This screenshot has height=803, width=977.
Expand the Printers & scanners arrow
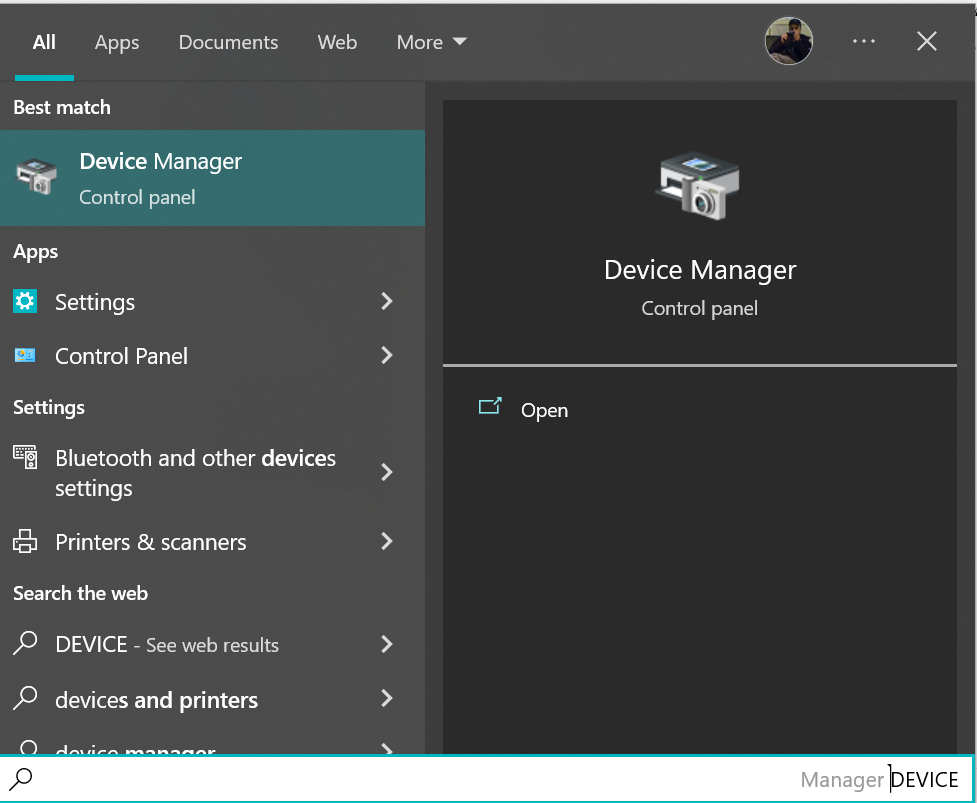[x=387, y=541]
